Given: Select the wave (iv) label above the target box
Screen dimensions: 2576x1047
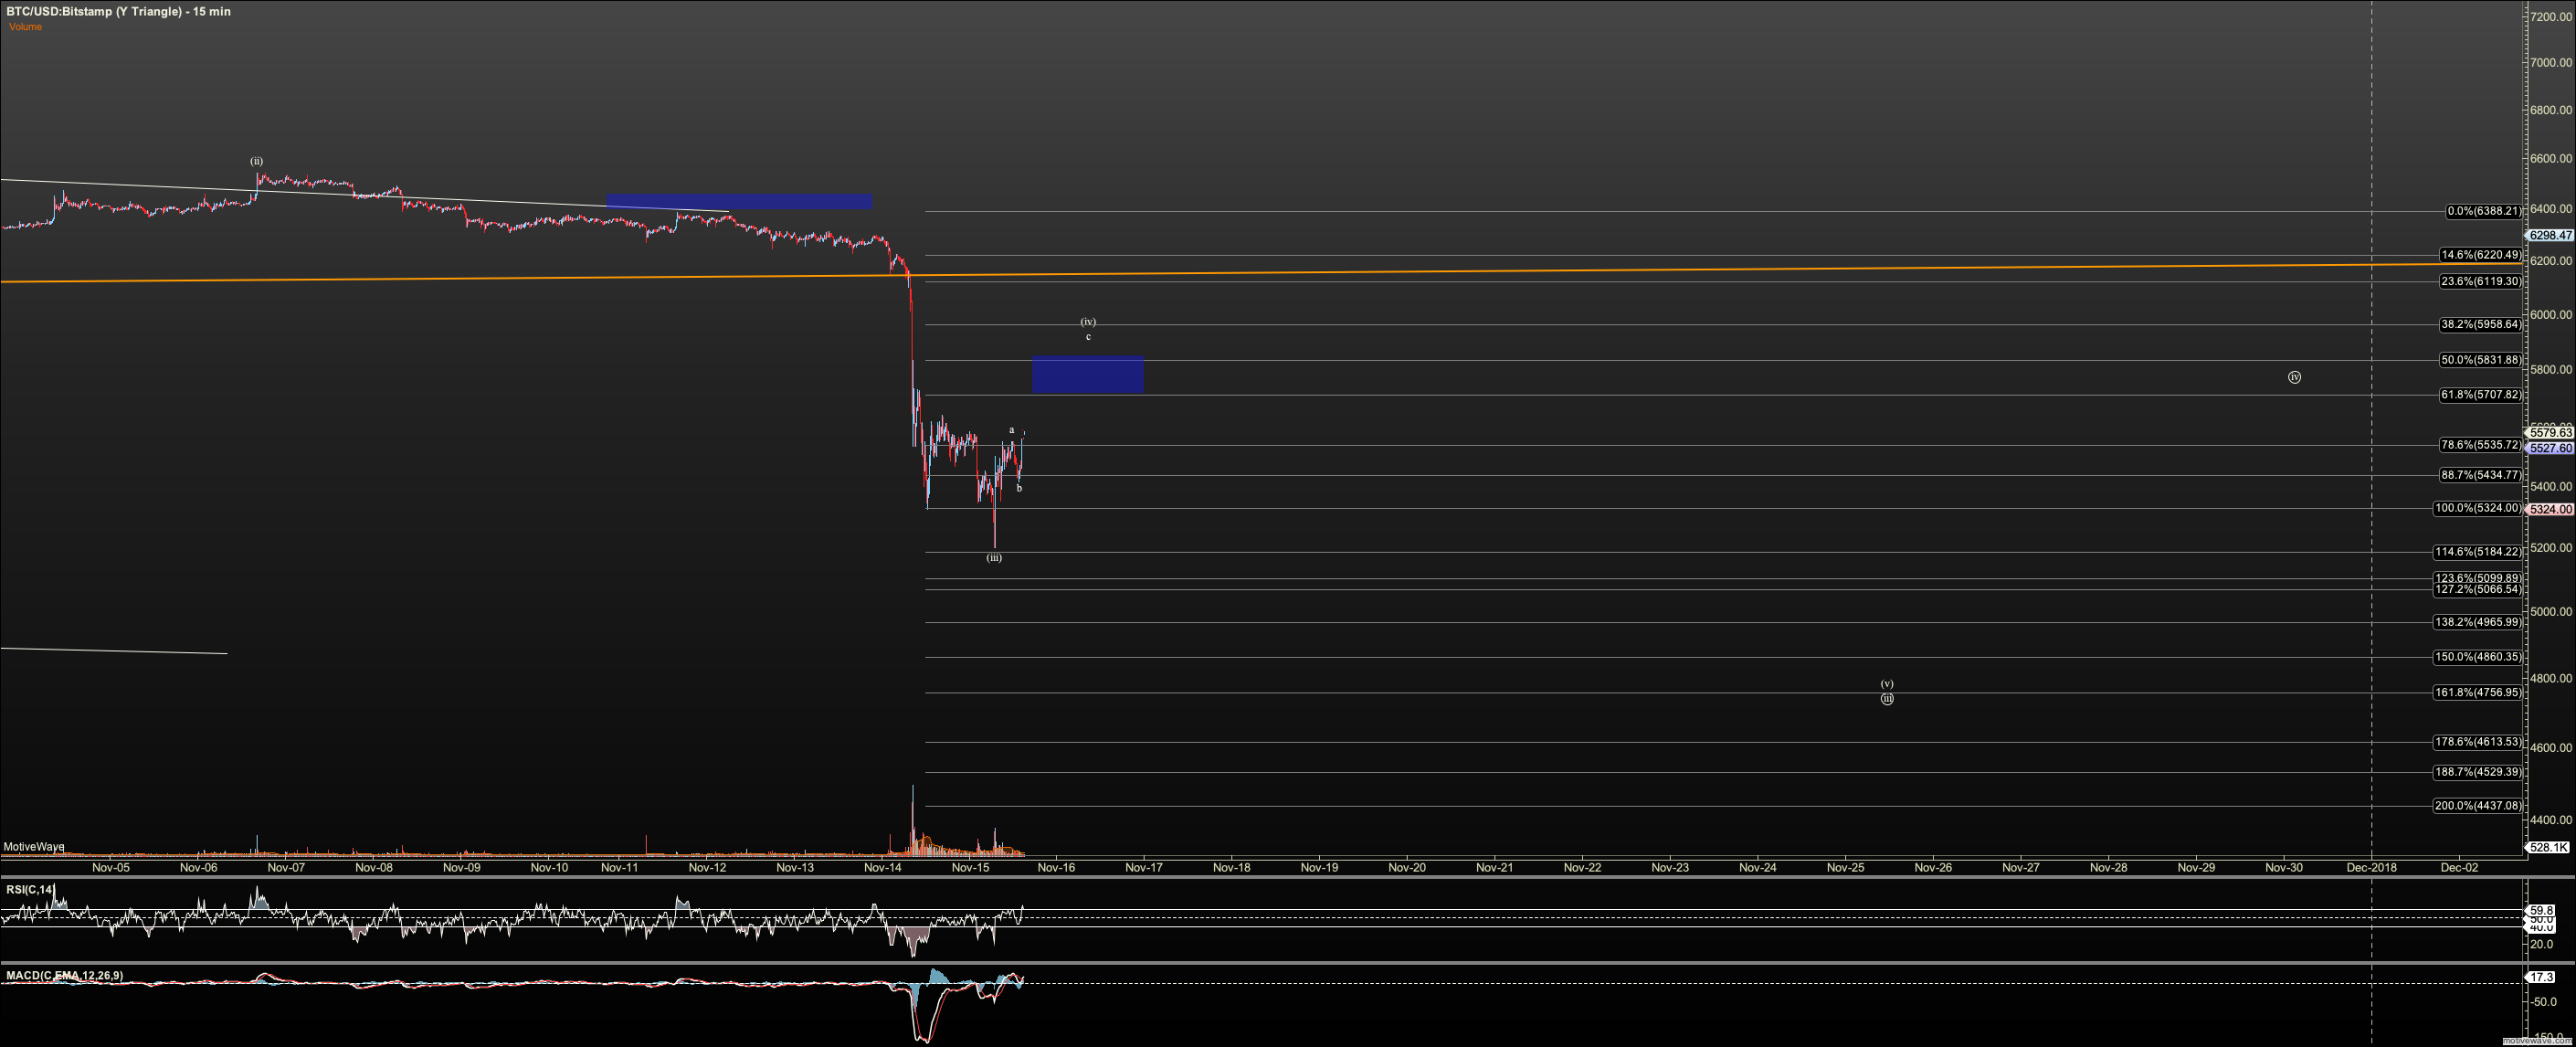Looking at the screenshot, I should (x=1088, y=322).
